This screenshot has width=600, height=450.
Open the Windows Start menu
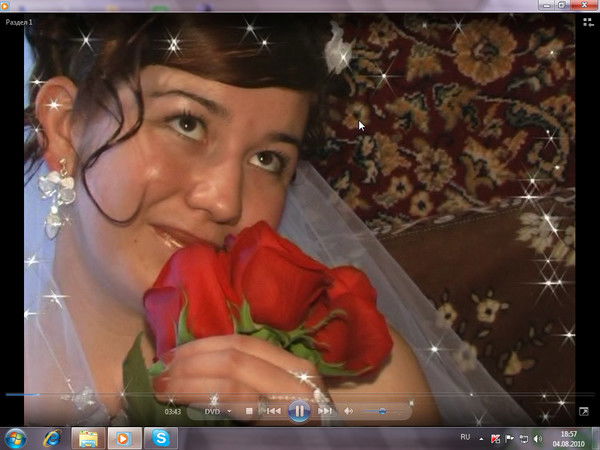16,438
